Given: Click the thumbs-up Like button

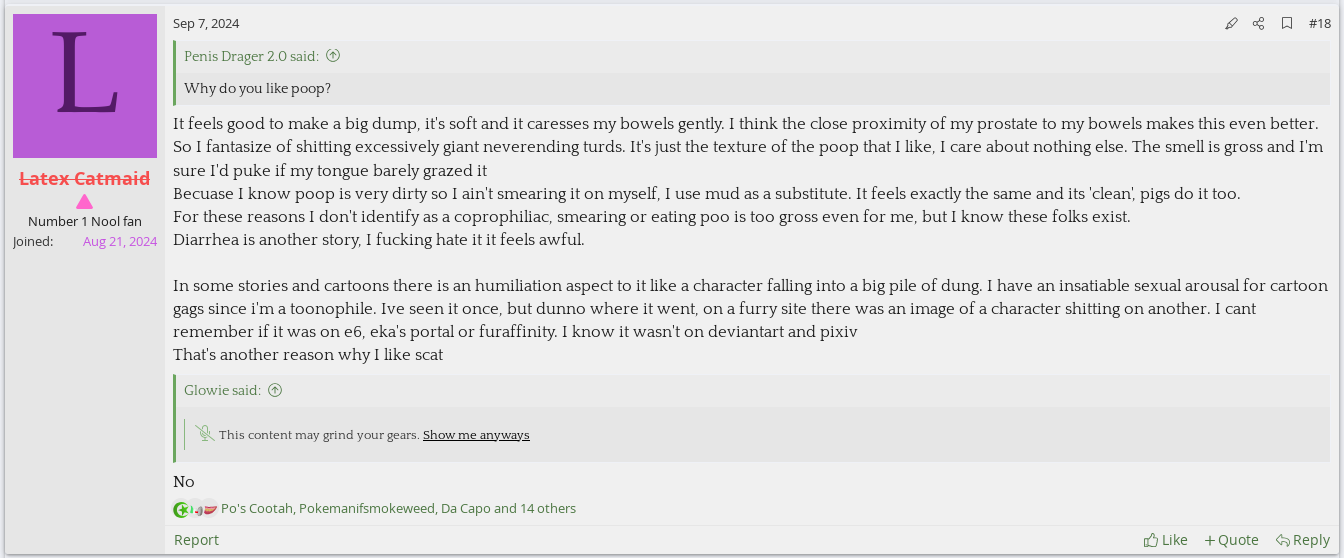Looking at the screenshot, I should coord(1165,540).
